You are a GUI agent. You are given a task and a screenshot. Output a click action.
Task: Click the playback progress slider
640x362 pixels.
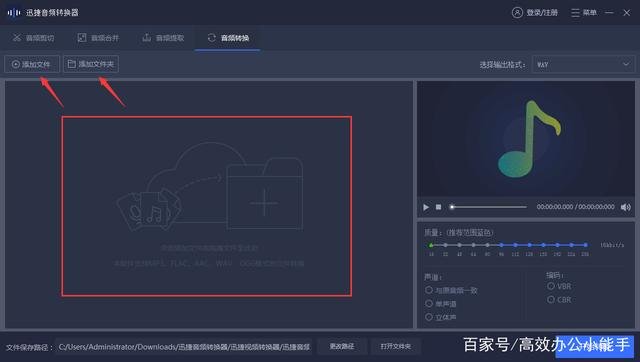pyautogui.click(x=488, y=207)
